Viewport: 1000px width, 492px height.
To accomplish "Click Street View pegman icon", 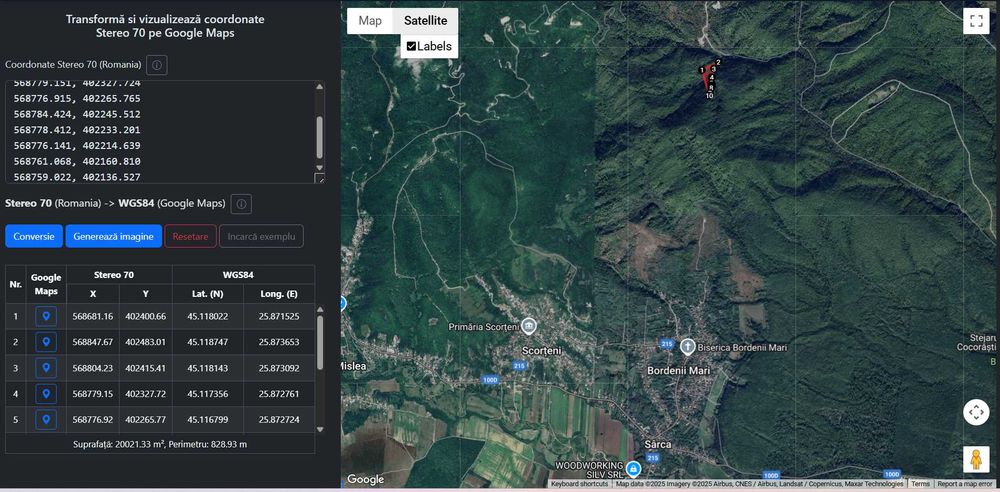I will pos(976,459).
